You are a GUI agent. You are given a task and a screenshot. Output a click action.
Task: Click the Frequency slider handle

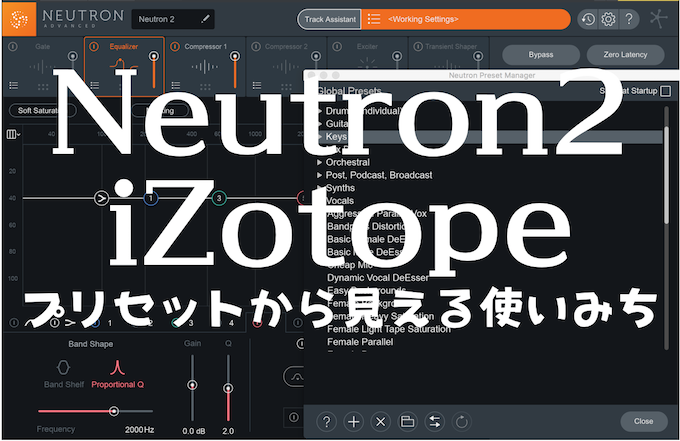point(114,411)
